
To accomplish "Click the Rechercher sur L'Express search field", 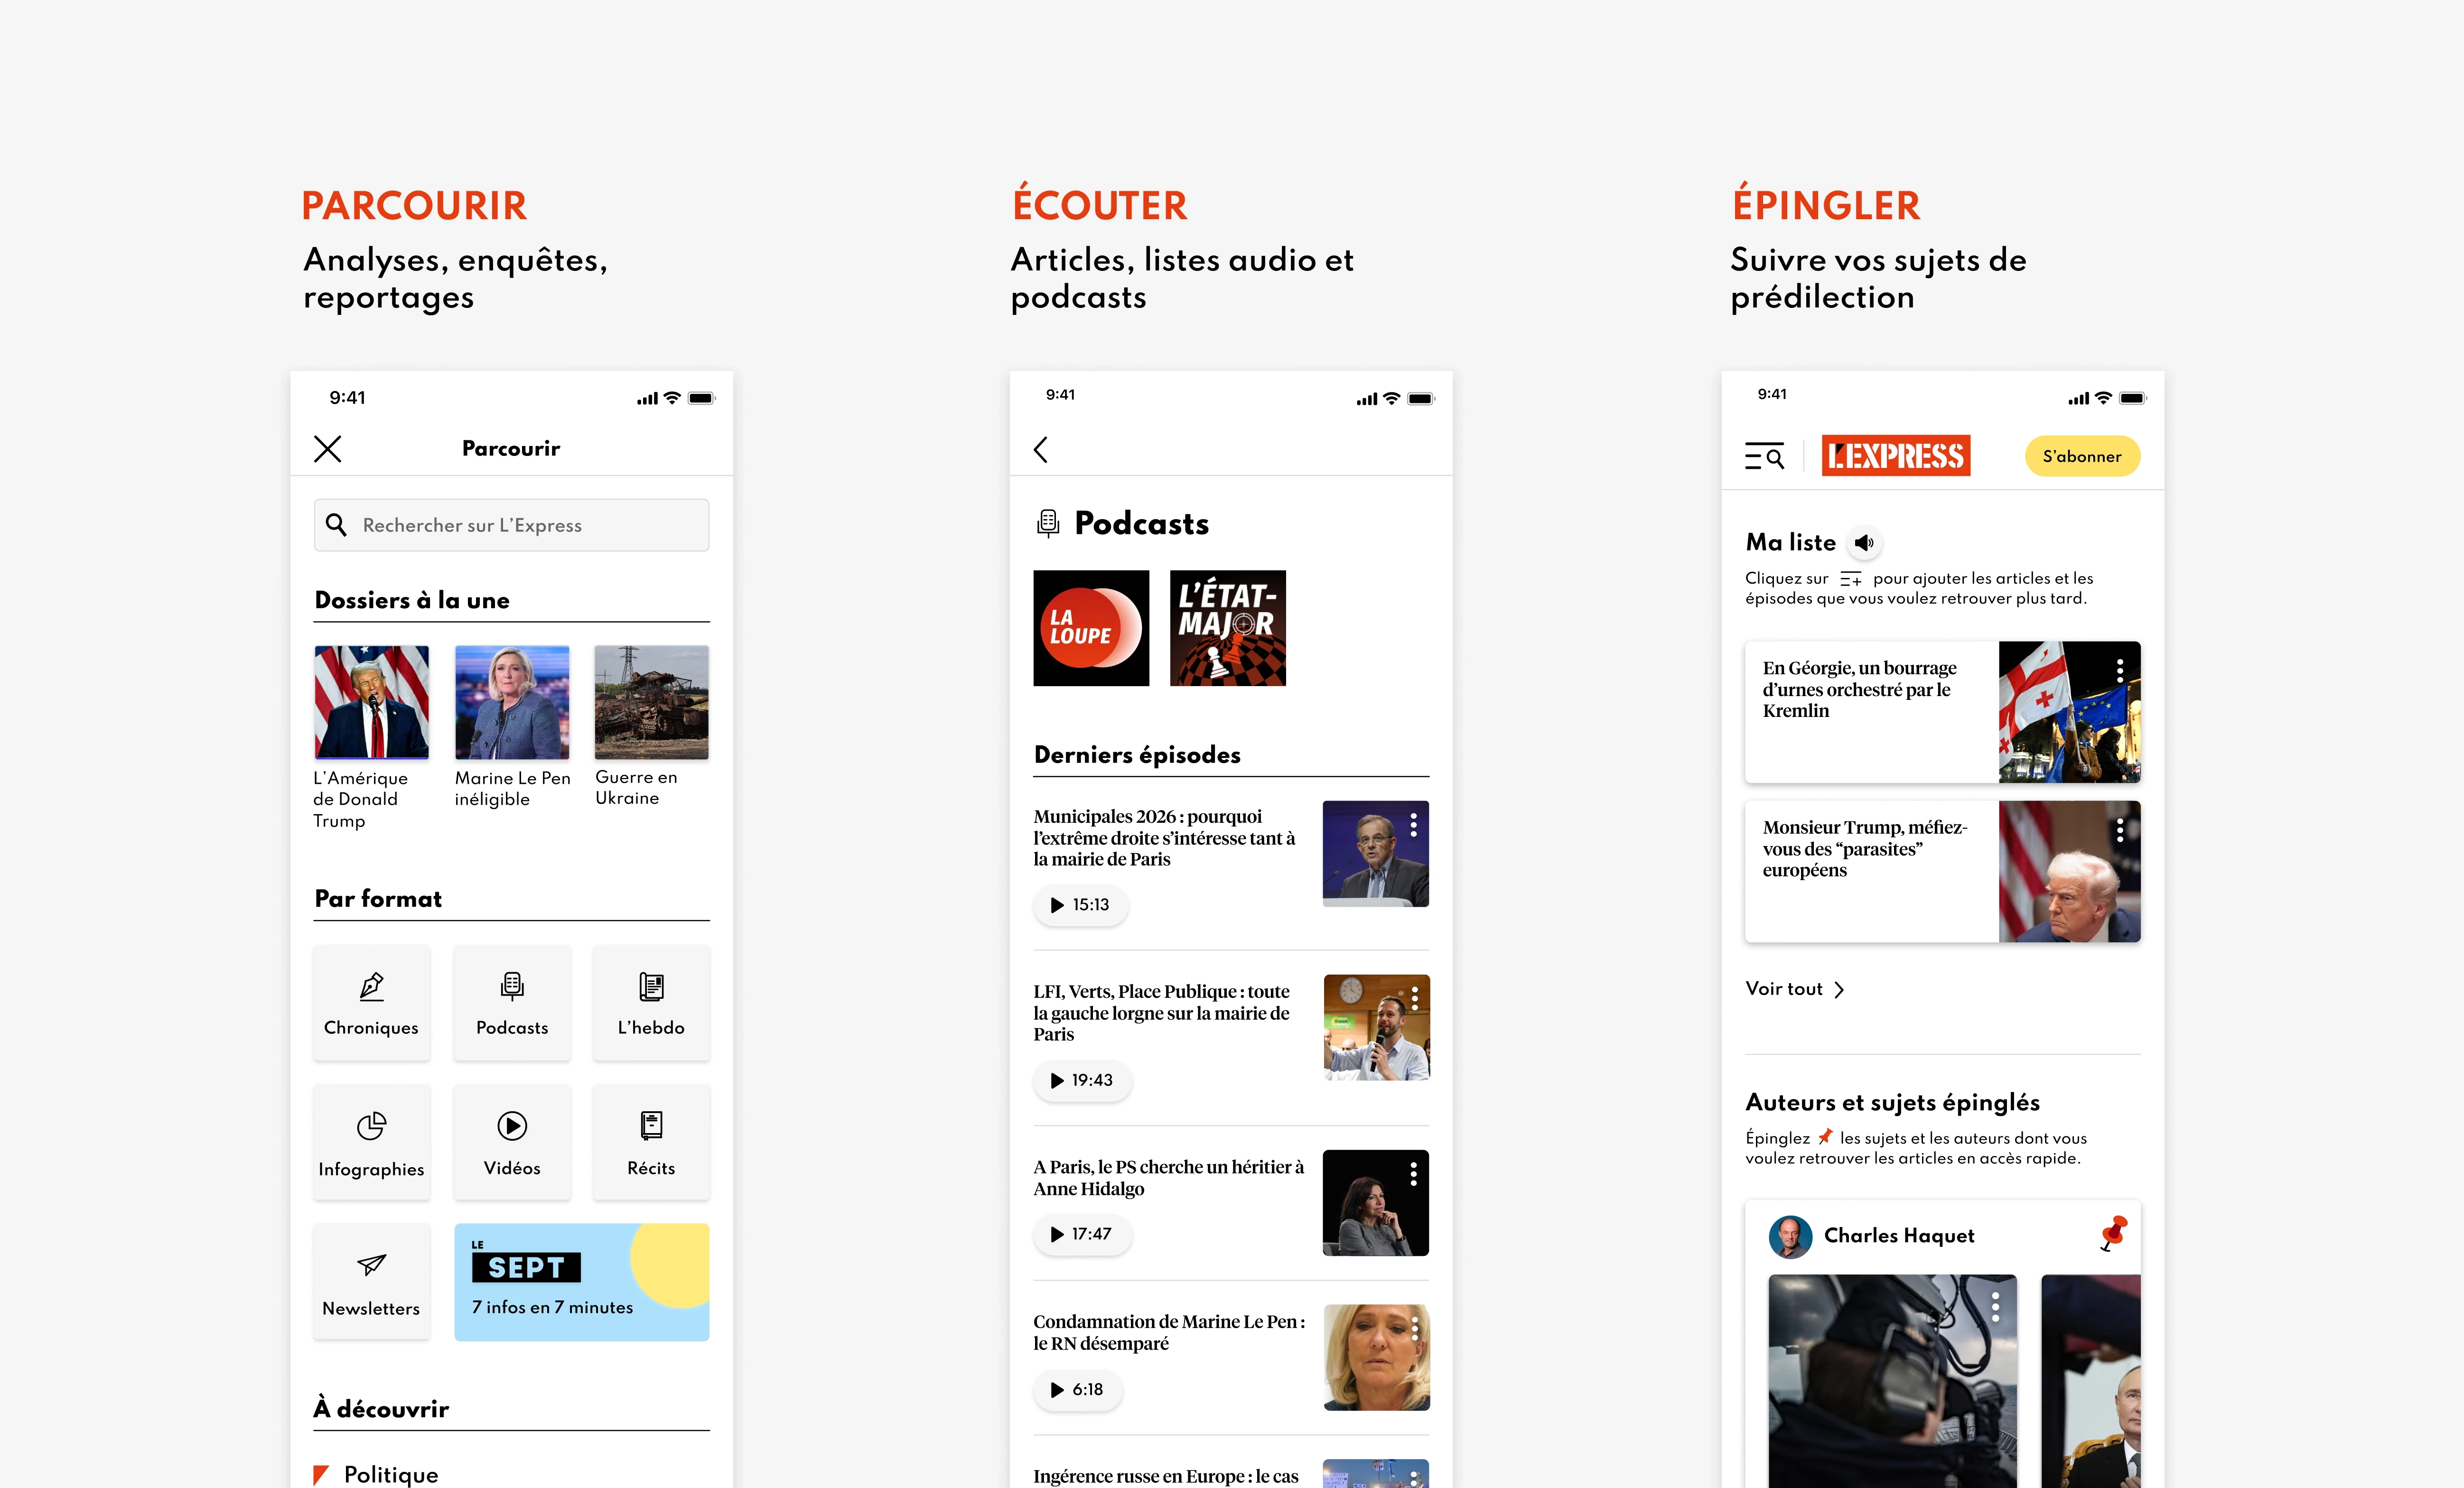I will [512, 525].
